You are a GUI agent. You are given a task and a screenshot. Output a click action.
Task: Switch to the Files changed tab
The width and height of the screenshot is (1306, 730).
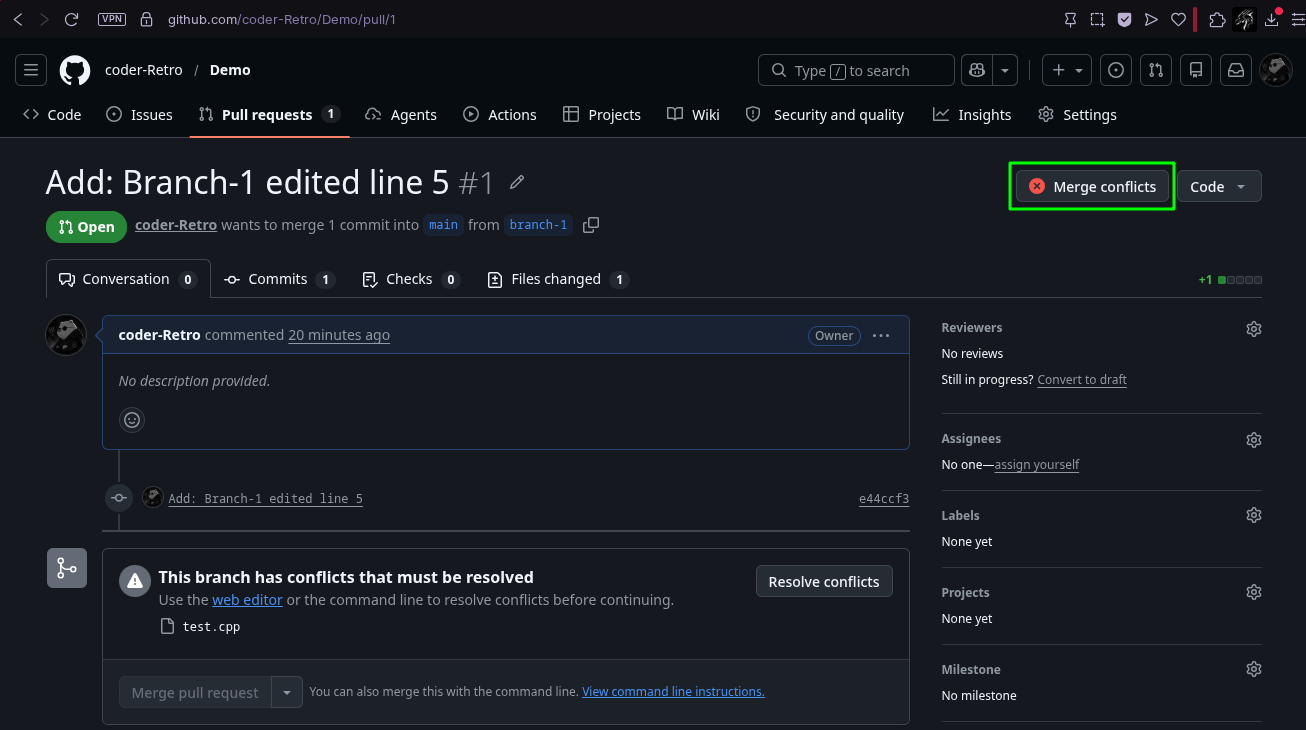557,279
